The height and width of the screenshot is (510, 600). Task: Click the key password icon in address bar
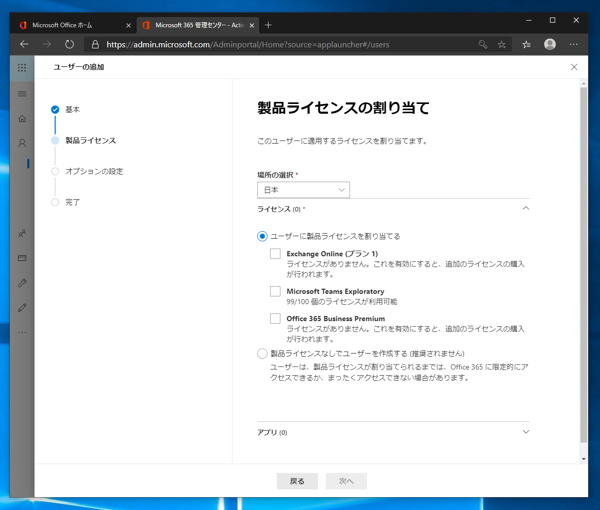(483, 45)
